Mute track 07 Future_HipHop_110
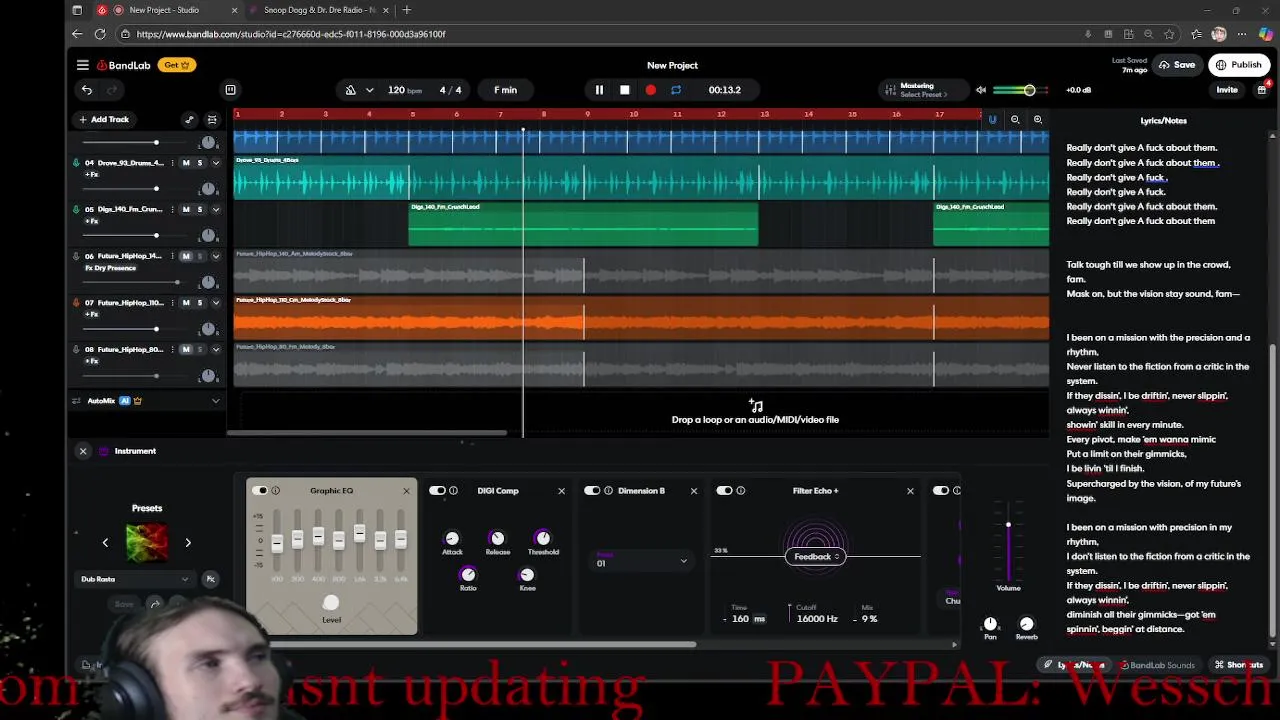This screenshot has height=720, width=1280. point(185,303)
